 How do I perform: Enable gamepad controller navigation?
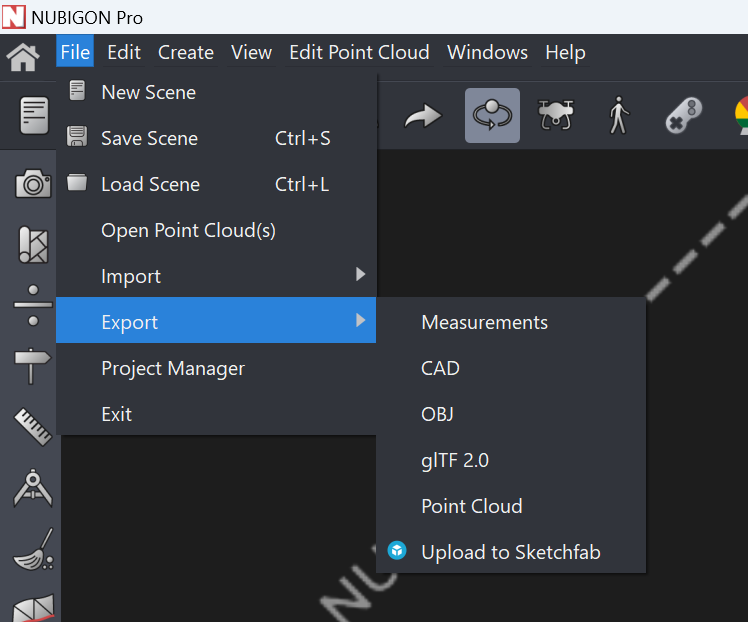click(x=684, y=115)
